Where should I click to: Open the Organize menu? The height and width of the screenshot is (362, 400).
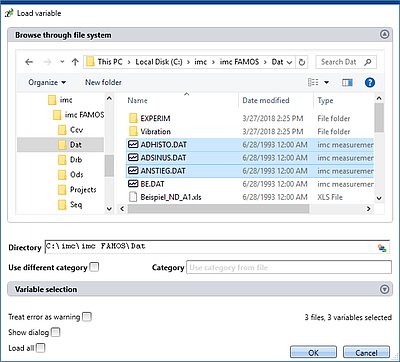47,82
